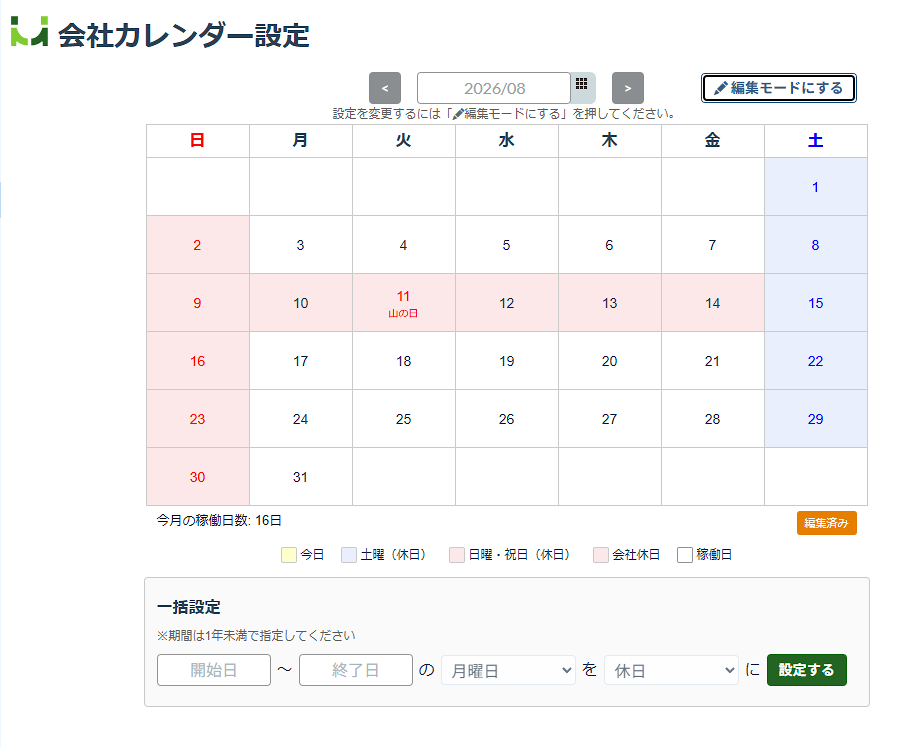Select the date 3 cell
The width and height of the screenshot is (903, 748).
click(x=301, y=245)
